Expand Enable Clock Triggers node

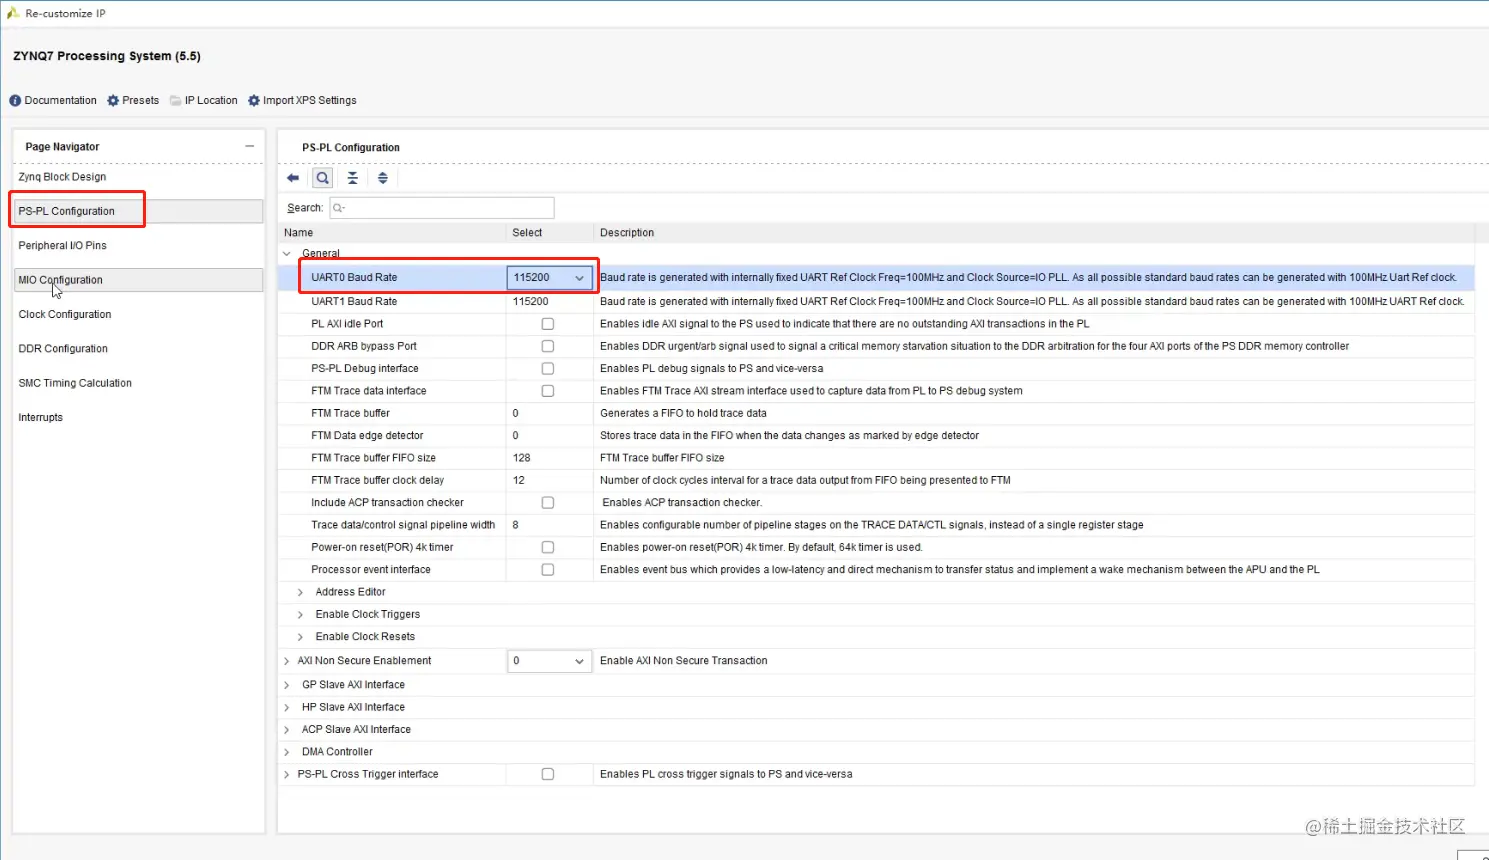pyautogui.click(x=300, y=614)
